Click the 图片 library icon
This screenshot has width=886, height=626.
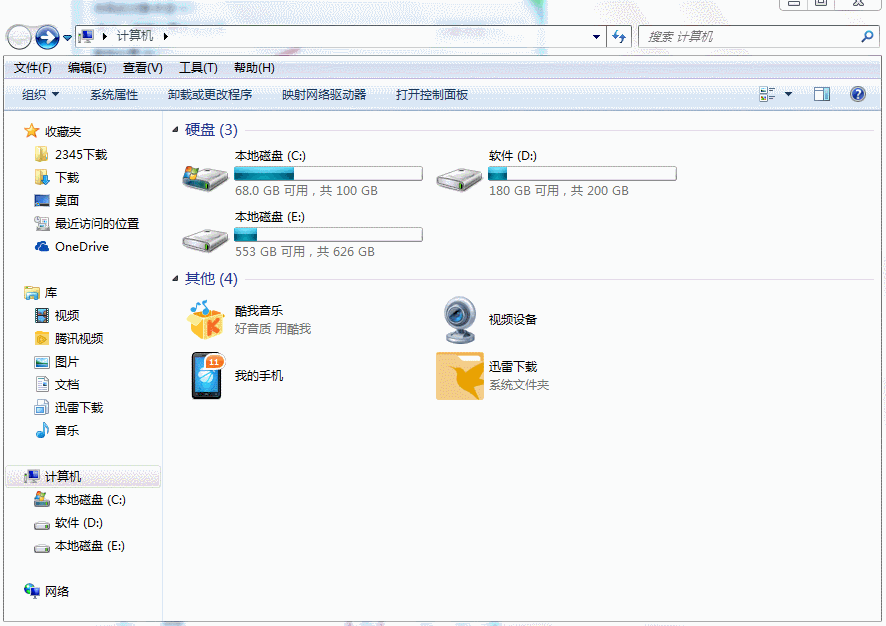pyautogui.click(x=42, y=362)
